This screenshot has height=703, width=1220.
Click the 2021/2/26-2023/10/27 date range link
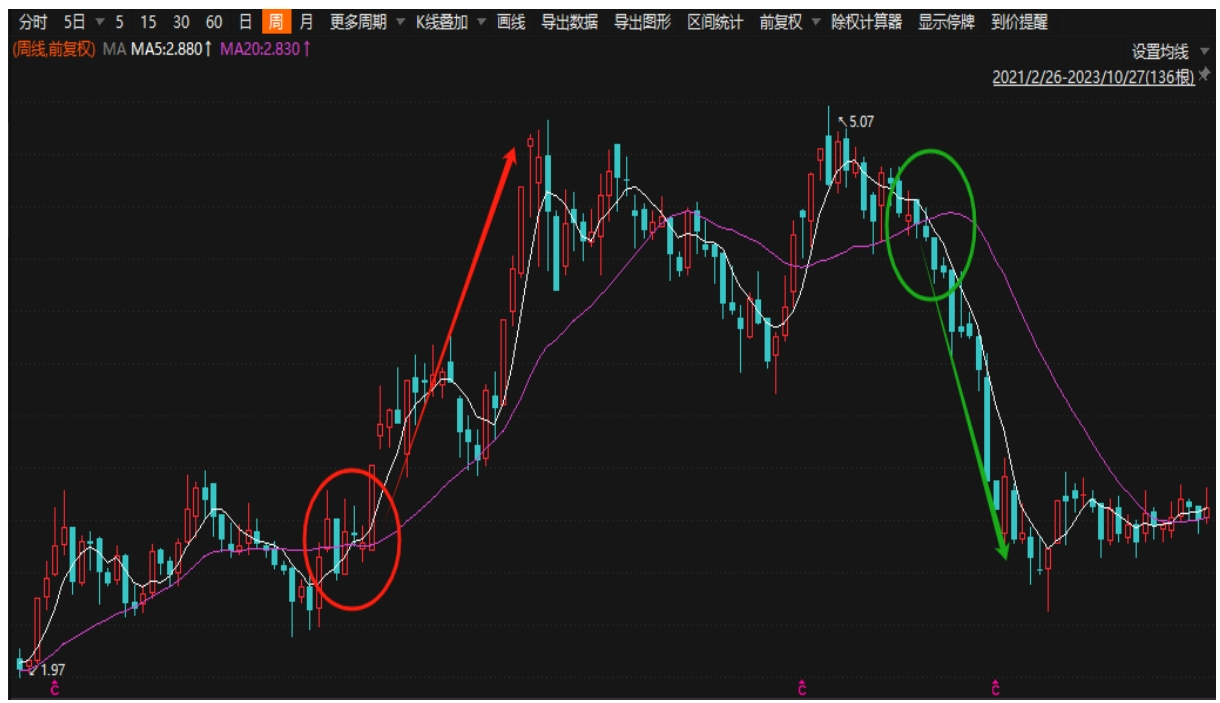tap(1092, 78)
